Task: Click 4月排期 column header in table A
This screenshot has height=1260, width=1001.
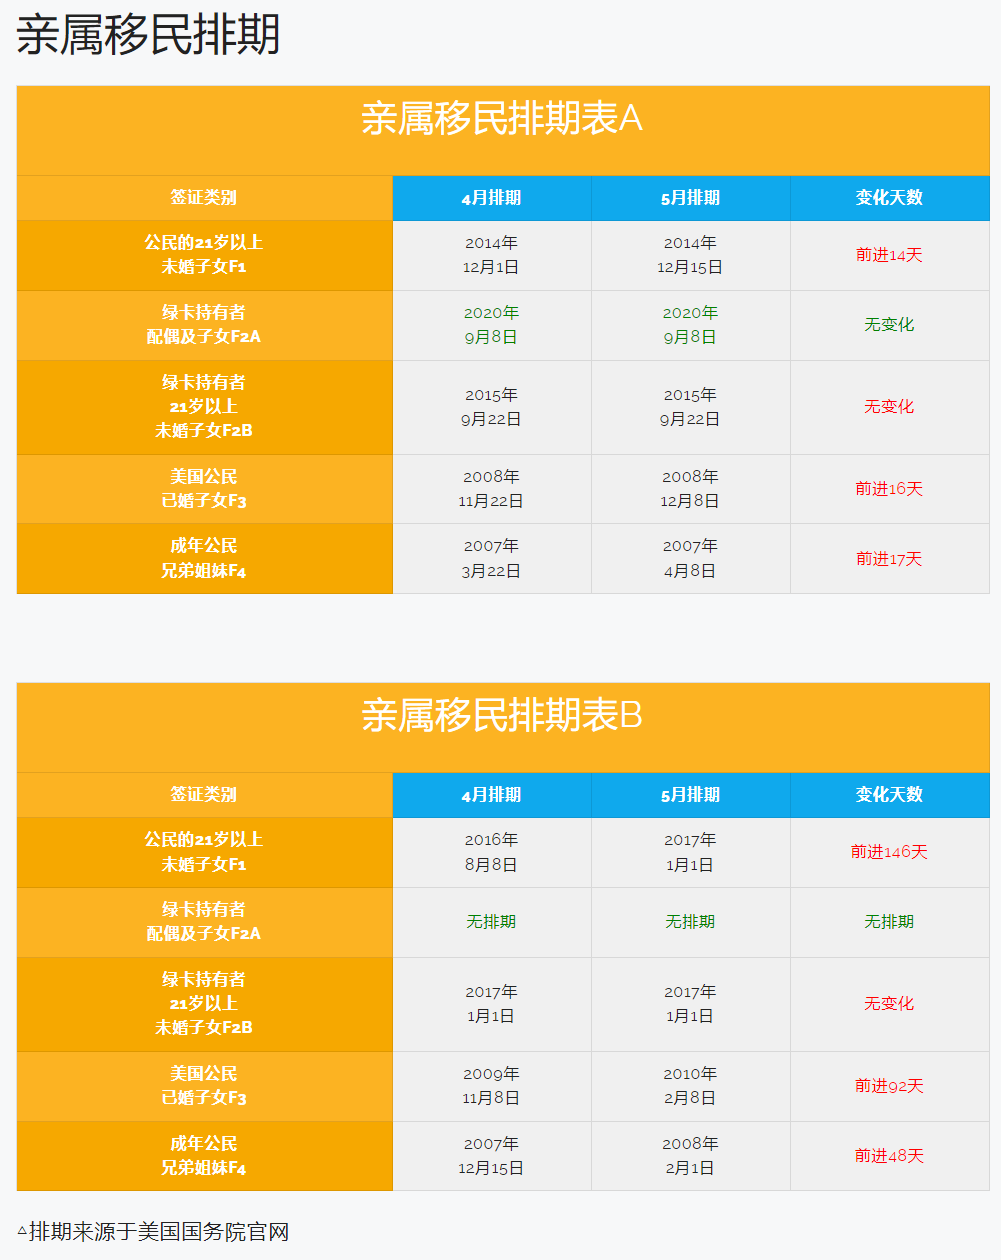Action: click(491, 198)
